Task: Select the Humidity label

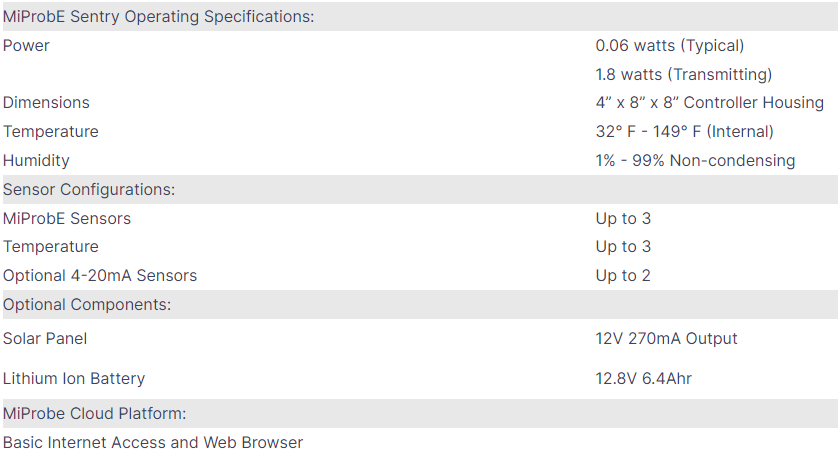Action: (36, 161)
